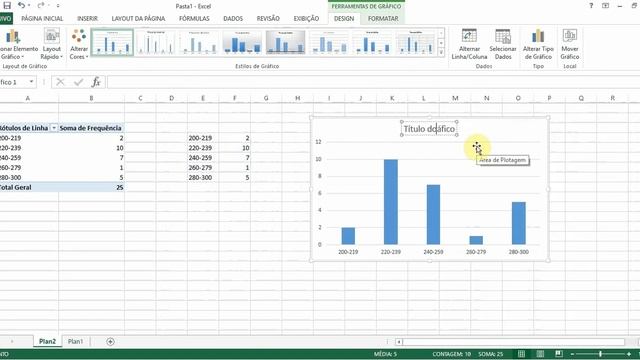Image resolution: width=640 pixels, height=360 pixels.
Task: Open Layout Rápido dropdown
Action: [x=52, y=44]
